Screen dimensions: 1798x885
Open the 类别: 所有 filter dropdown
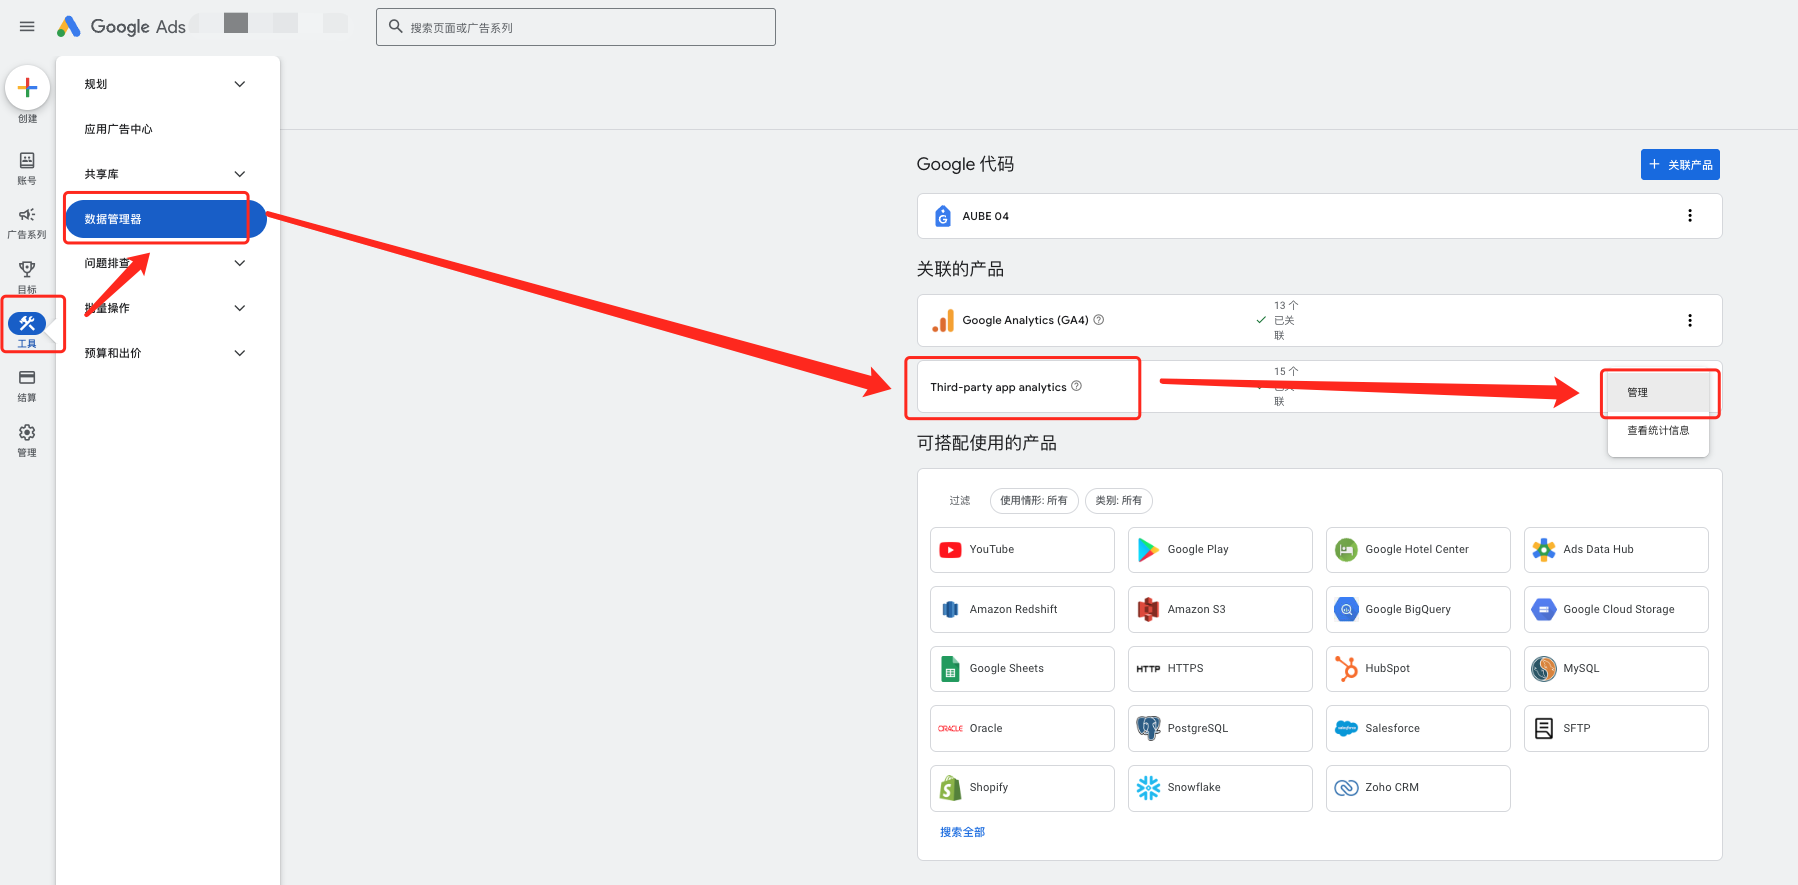click(1118, 500)
